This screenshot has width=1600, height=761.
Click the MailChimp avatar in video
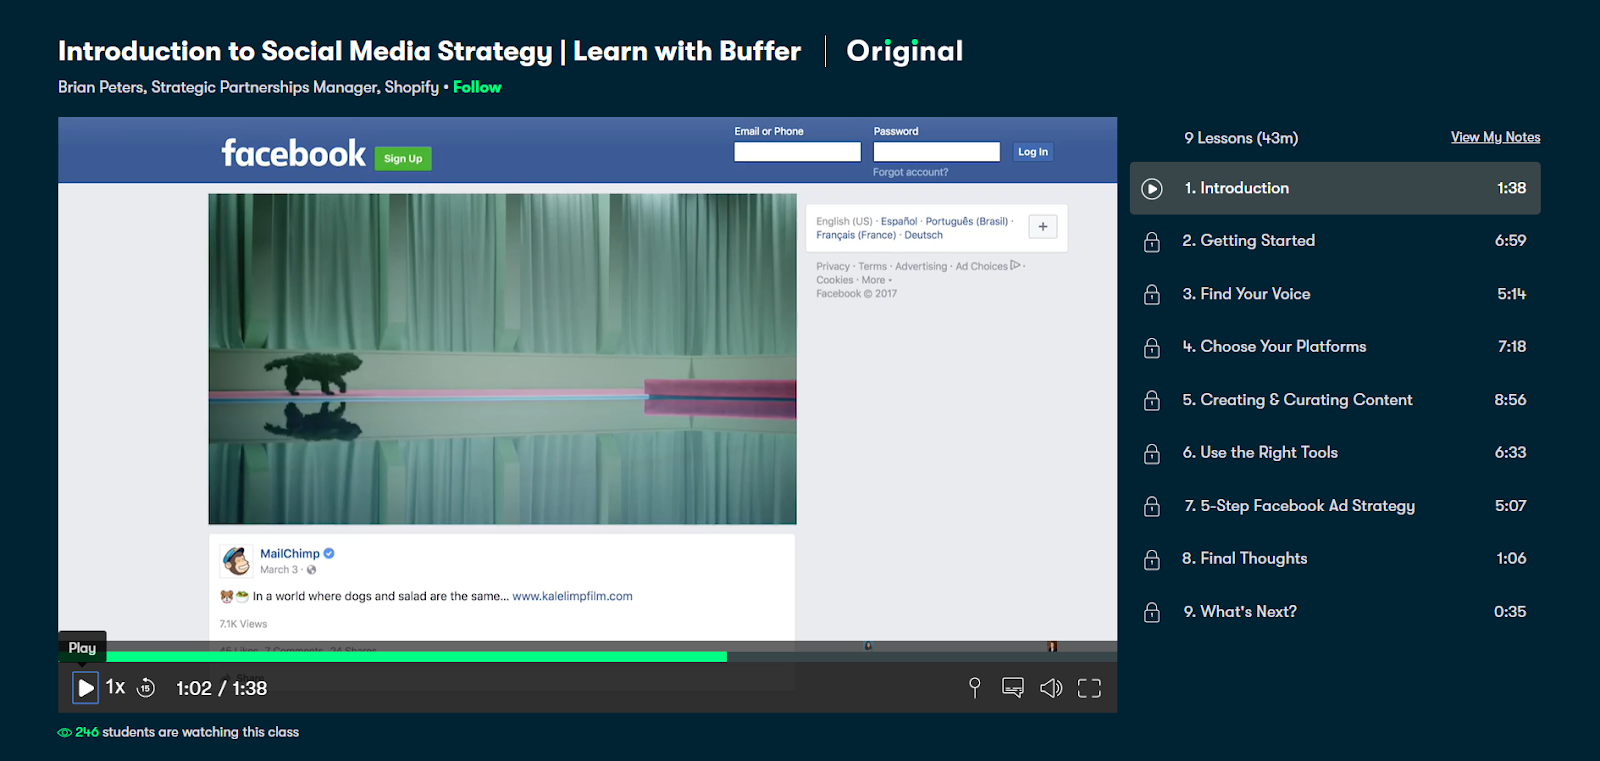pos(236,561)
